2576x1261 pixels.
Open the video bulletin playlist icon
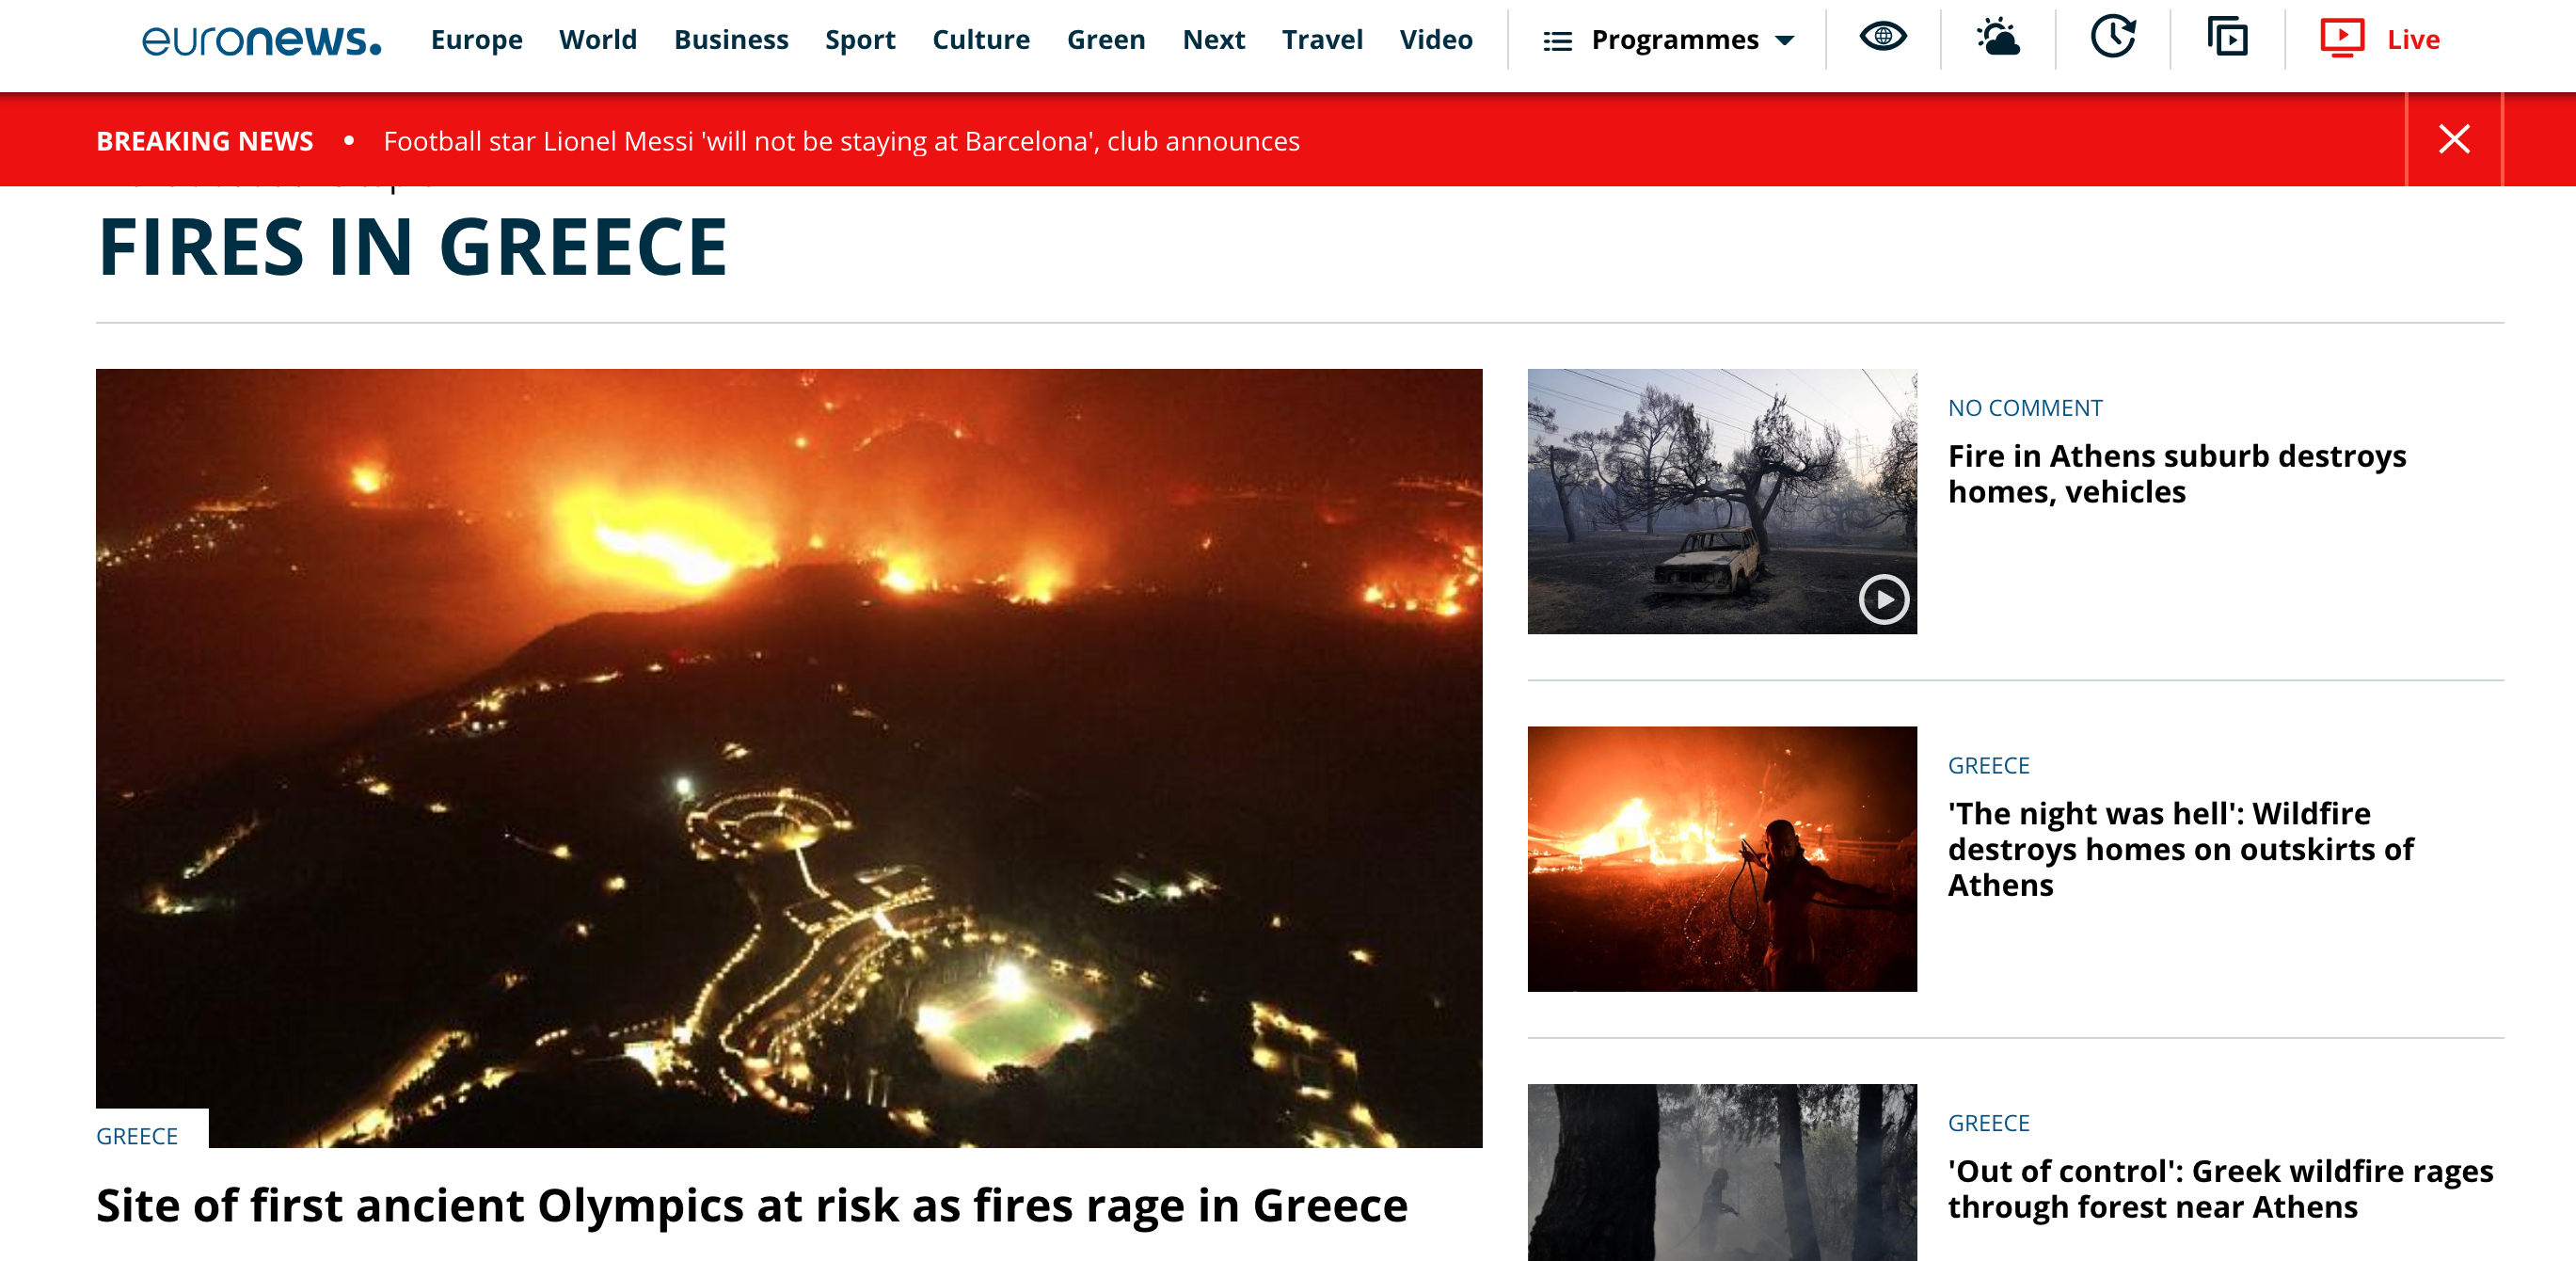pos(2228,38)
